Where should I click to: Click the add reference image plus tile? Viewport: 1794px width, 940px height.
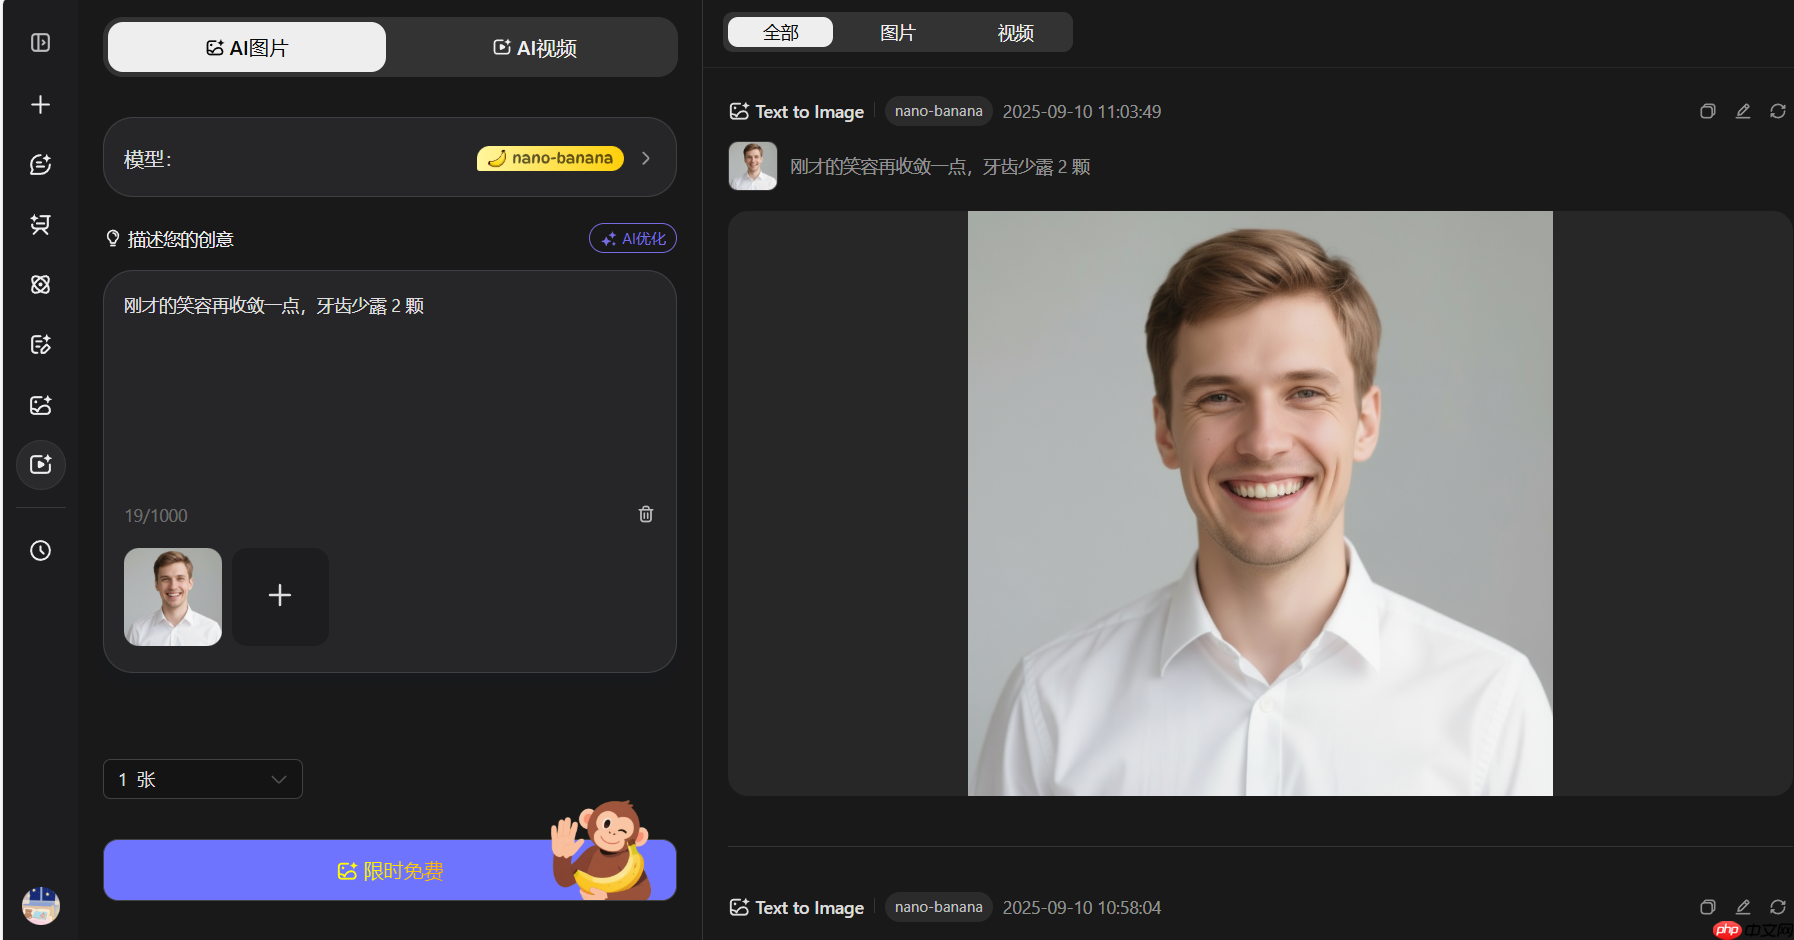point(280,596)
